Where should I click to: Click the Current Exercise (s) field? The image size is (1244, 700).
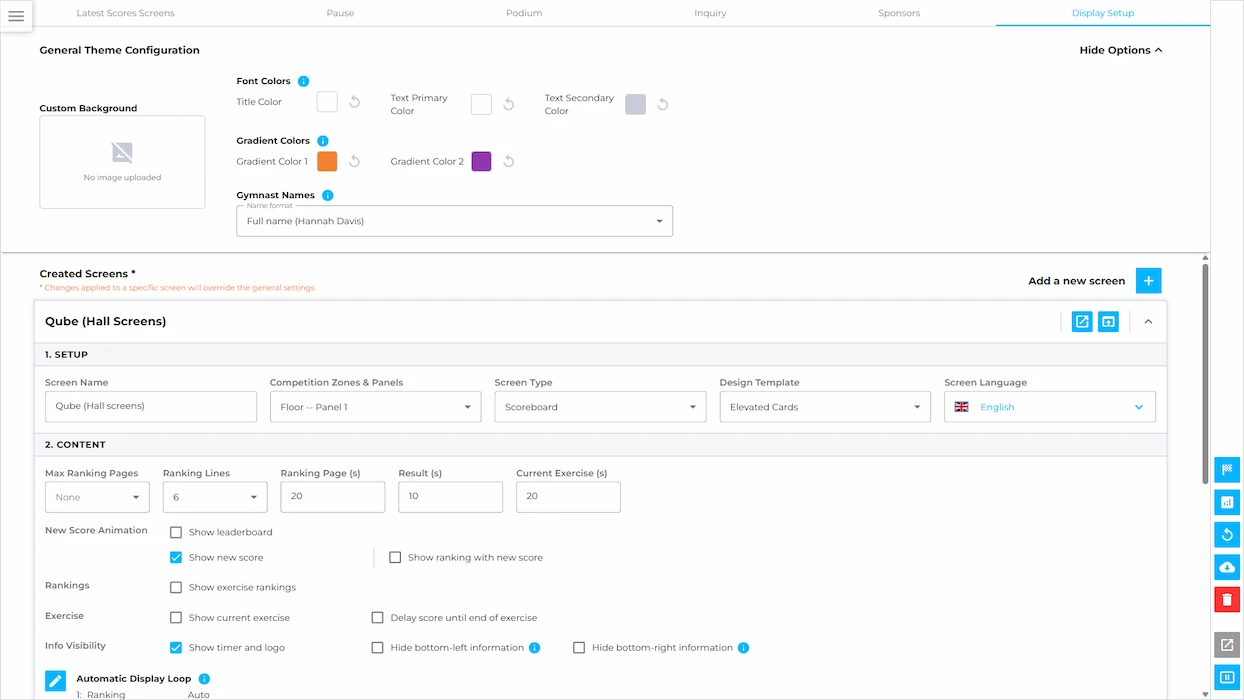click(568, 497)
